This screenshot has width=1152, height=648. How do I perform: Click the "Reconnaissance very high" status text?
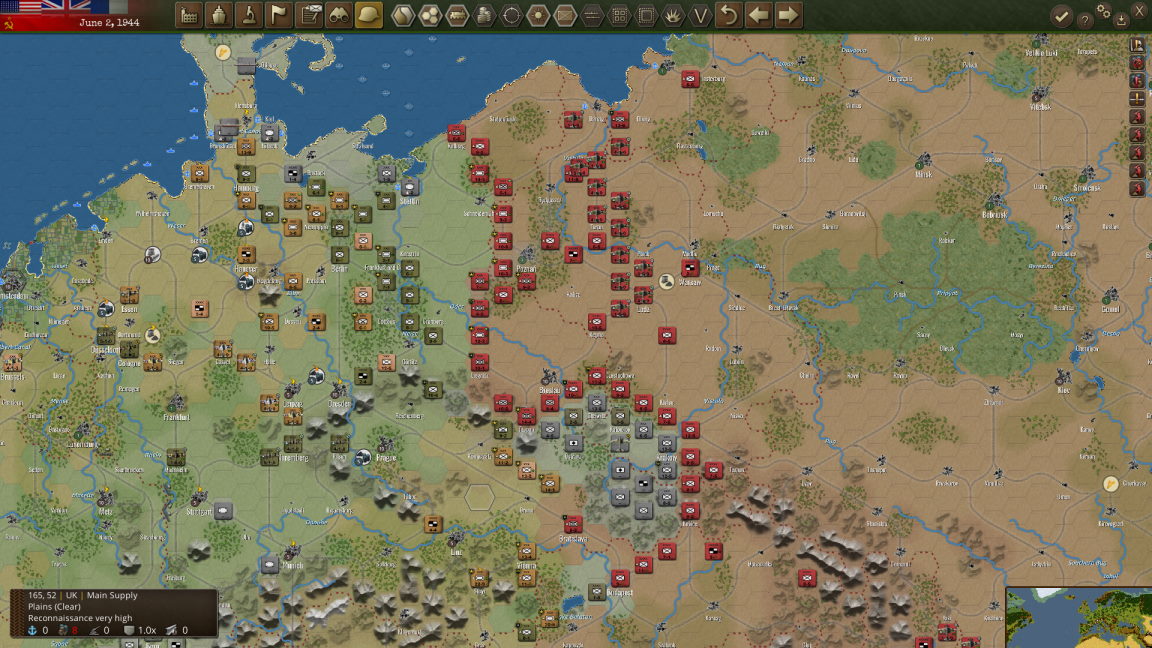(x=80, y=619)
